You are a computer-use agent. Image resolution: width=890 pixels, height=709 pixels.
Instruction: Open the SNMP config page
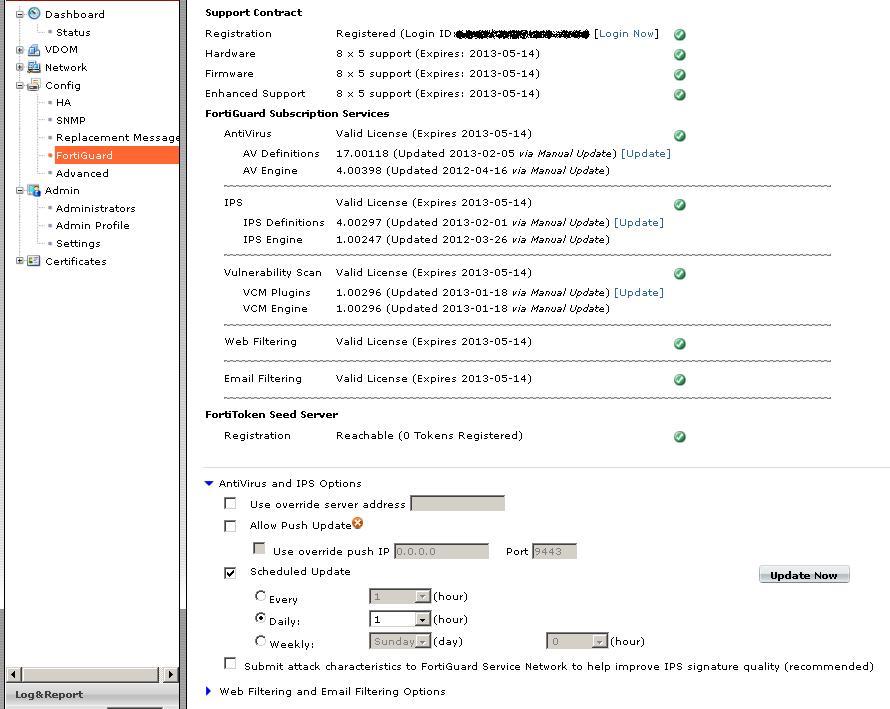pyautogui.click(x=71, y=120)
